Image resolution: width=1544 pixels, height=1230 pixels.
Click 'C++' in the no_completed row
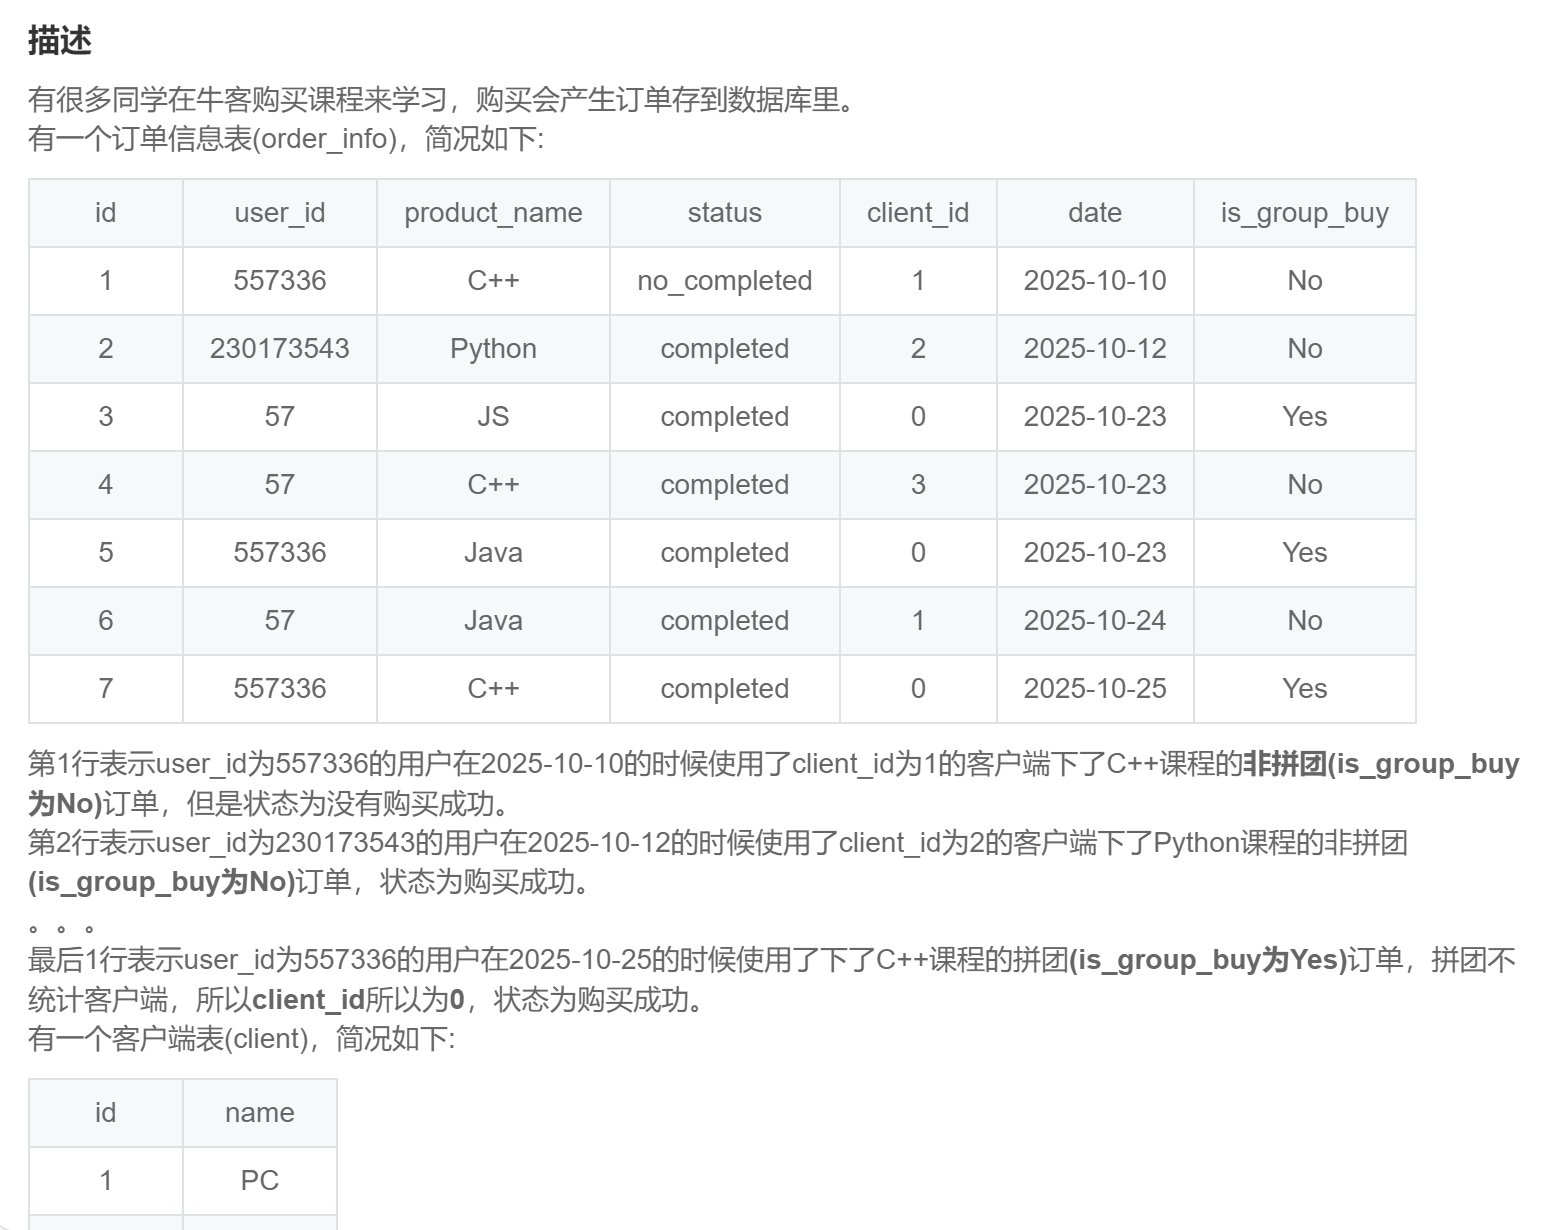[493, 281]
